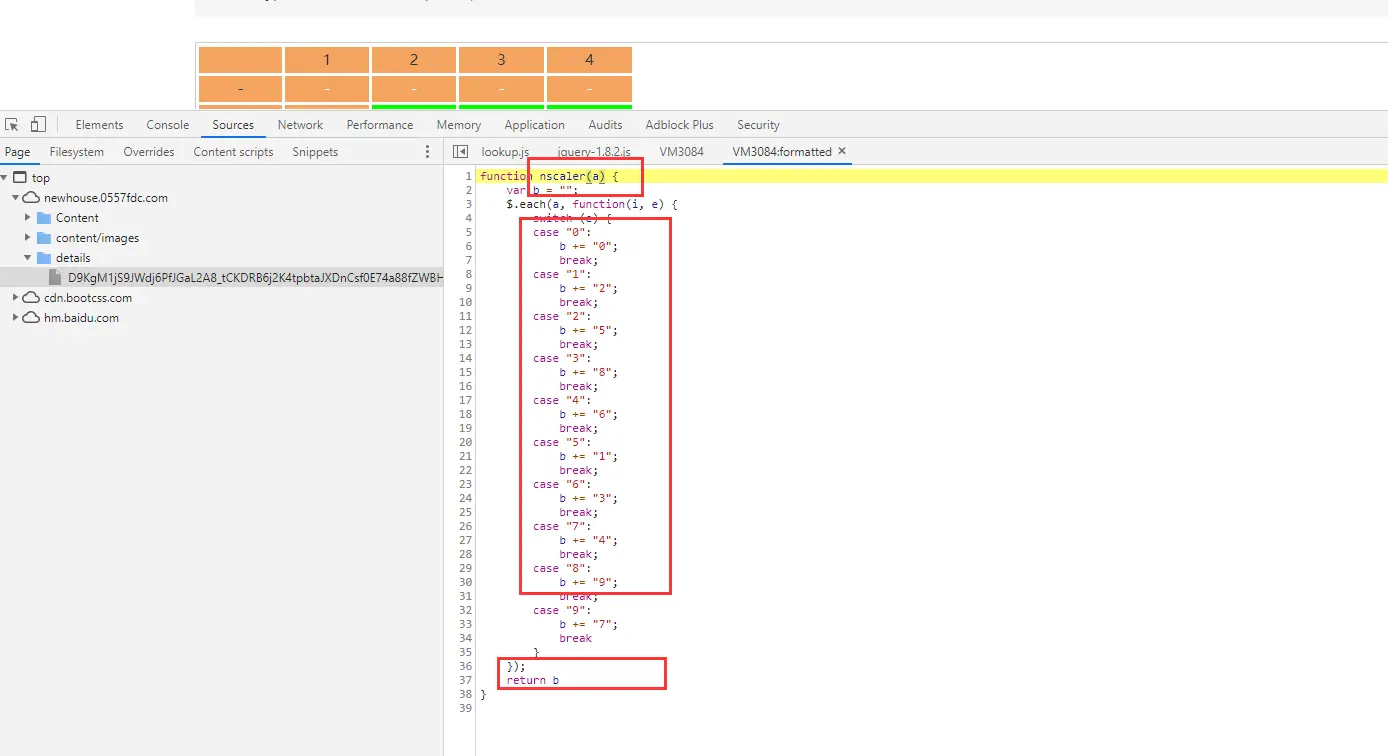Click the cdn.bootcss.com cloud icon

[x=32, y=298]
